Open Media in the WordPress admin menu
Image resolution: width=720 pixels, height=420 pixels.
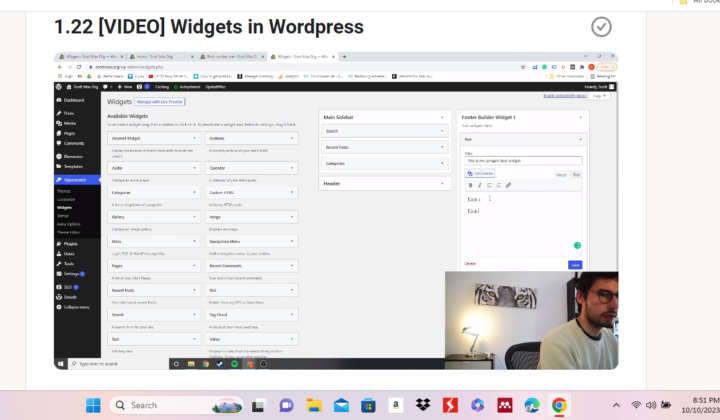pos(70,123)
